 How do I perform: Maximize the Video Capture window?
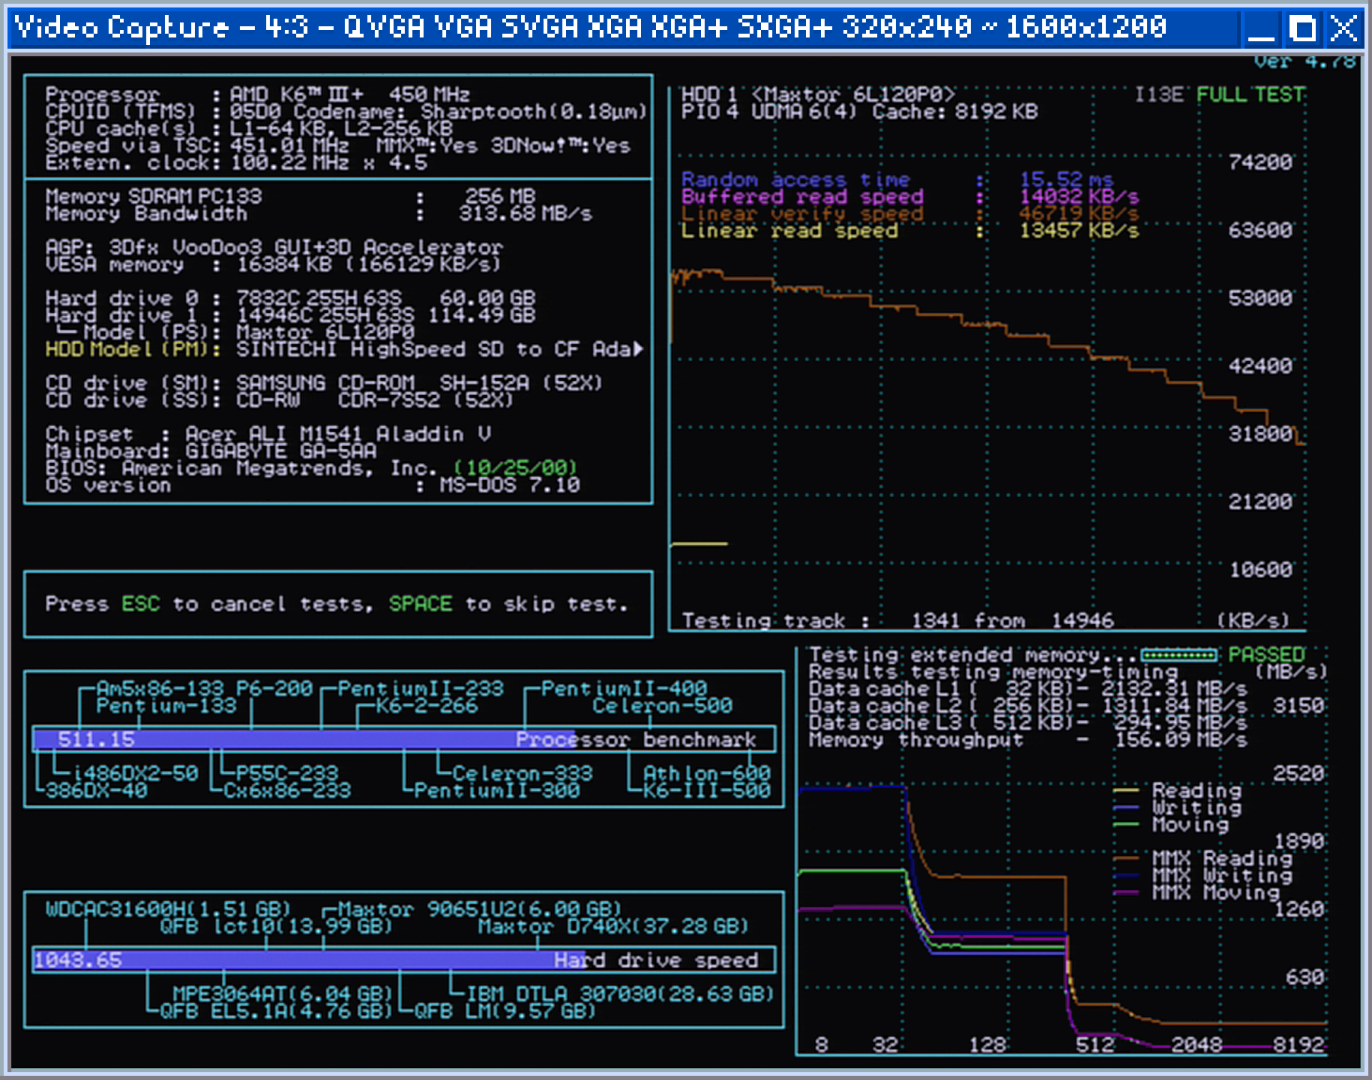1303,28
